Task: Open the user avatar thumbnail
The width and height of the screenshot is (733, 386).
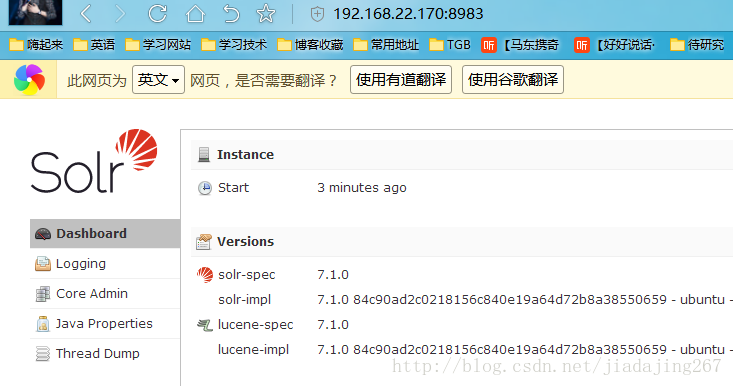Action: [36, 12]
